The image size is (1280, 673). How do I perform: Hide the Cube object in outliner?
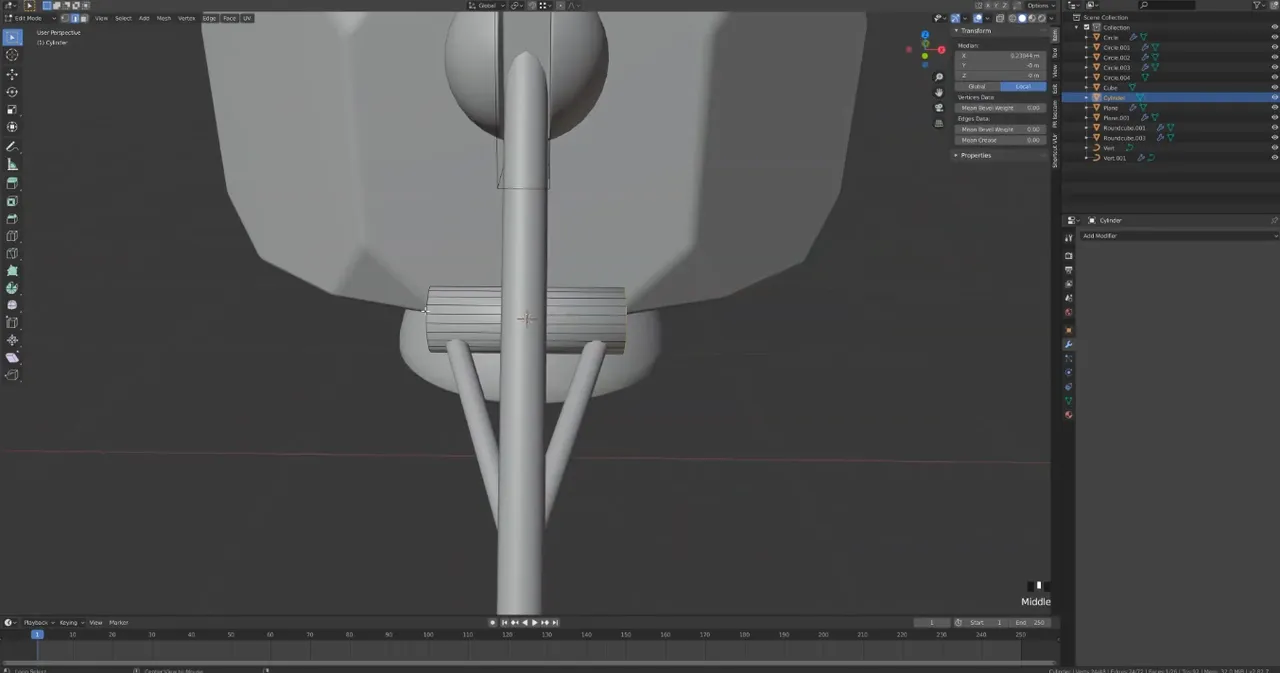coord(1274,87)
